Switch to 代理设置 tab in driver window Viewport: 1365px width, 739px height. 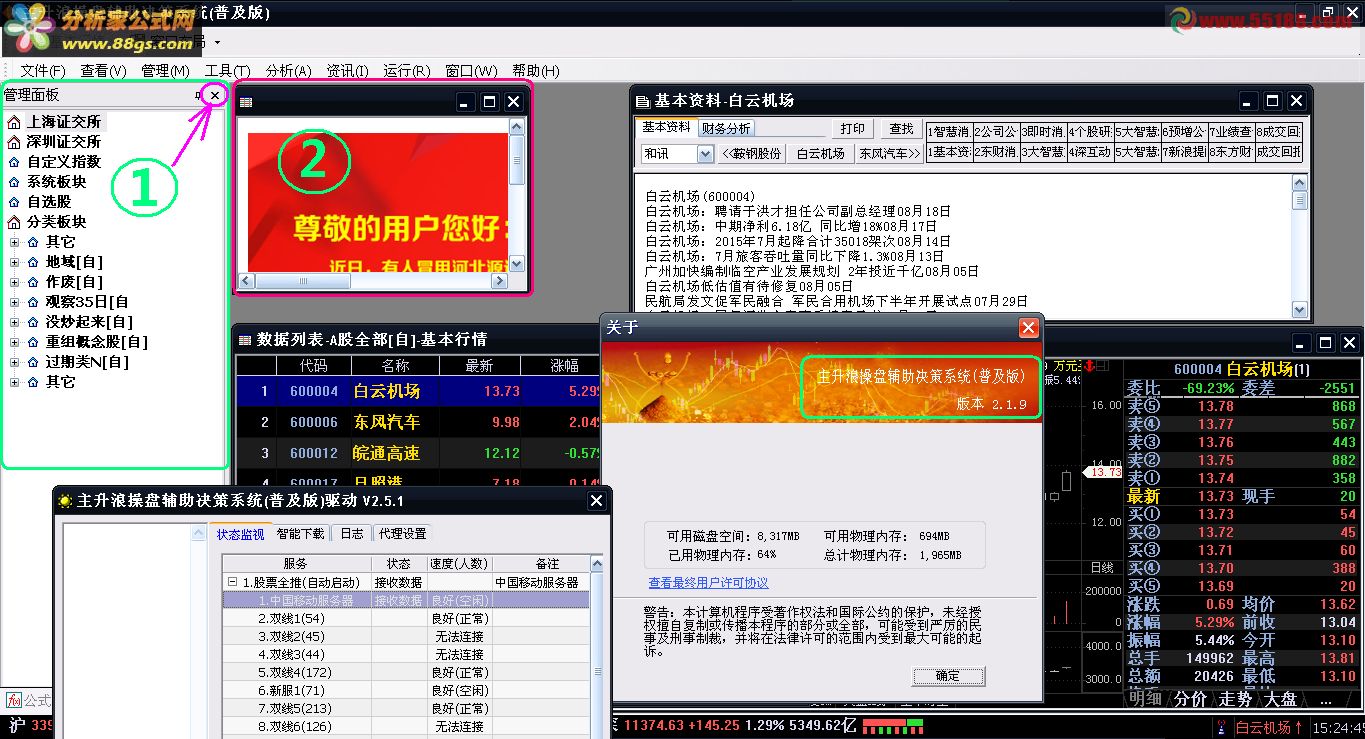point(402,534)
